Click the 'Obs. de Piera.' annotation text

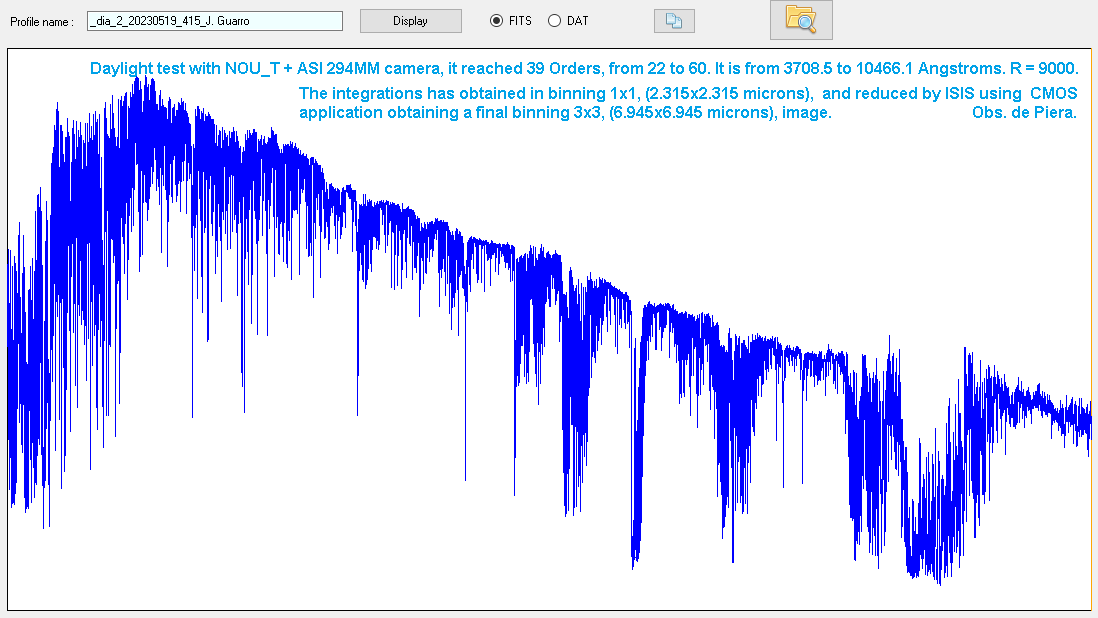tap(1024, 113)
